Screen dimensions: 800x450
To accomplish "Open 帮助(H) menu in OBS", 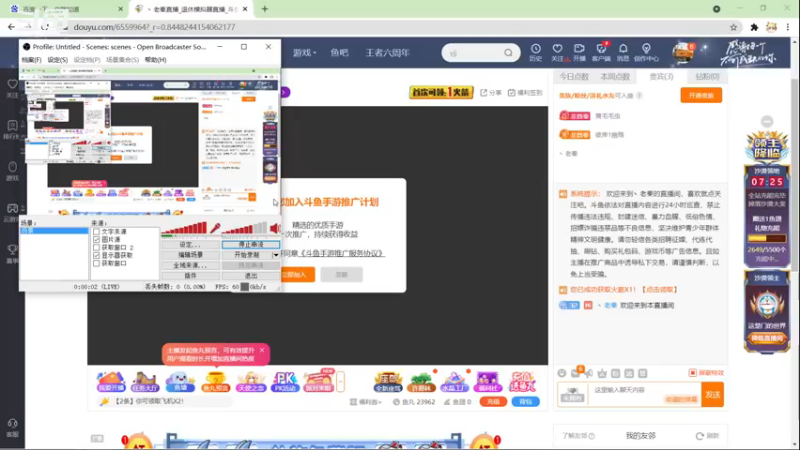I will coord(156,60).
